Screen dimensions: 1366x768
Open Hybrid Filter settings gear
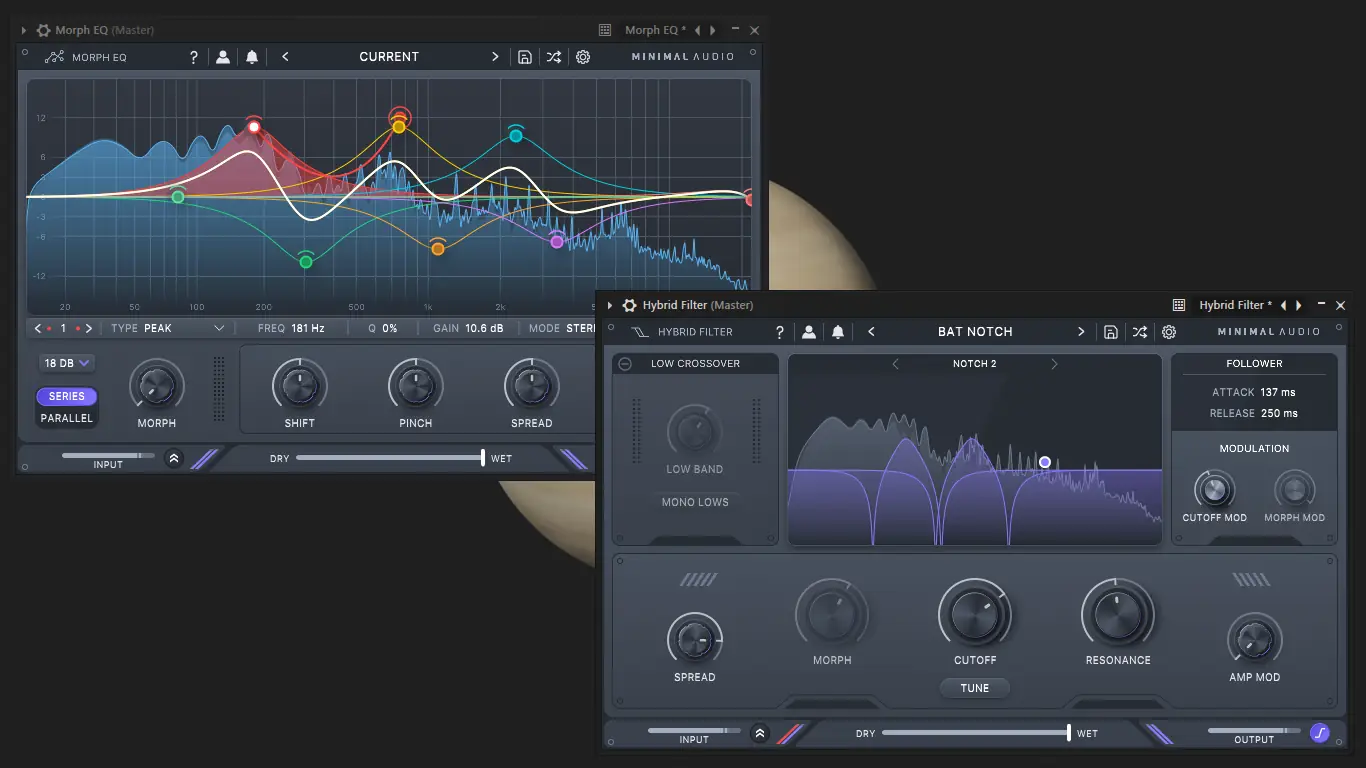[x=1169, y=332]
